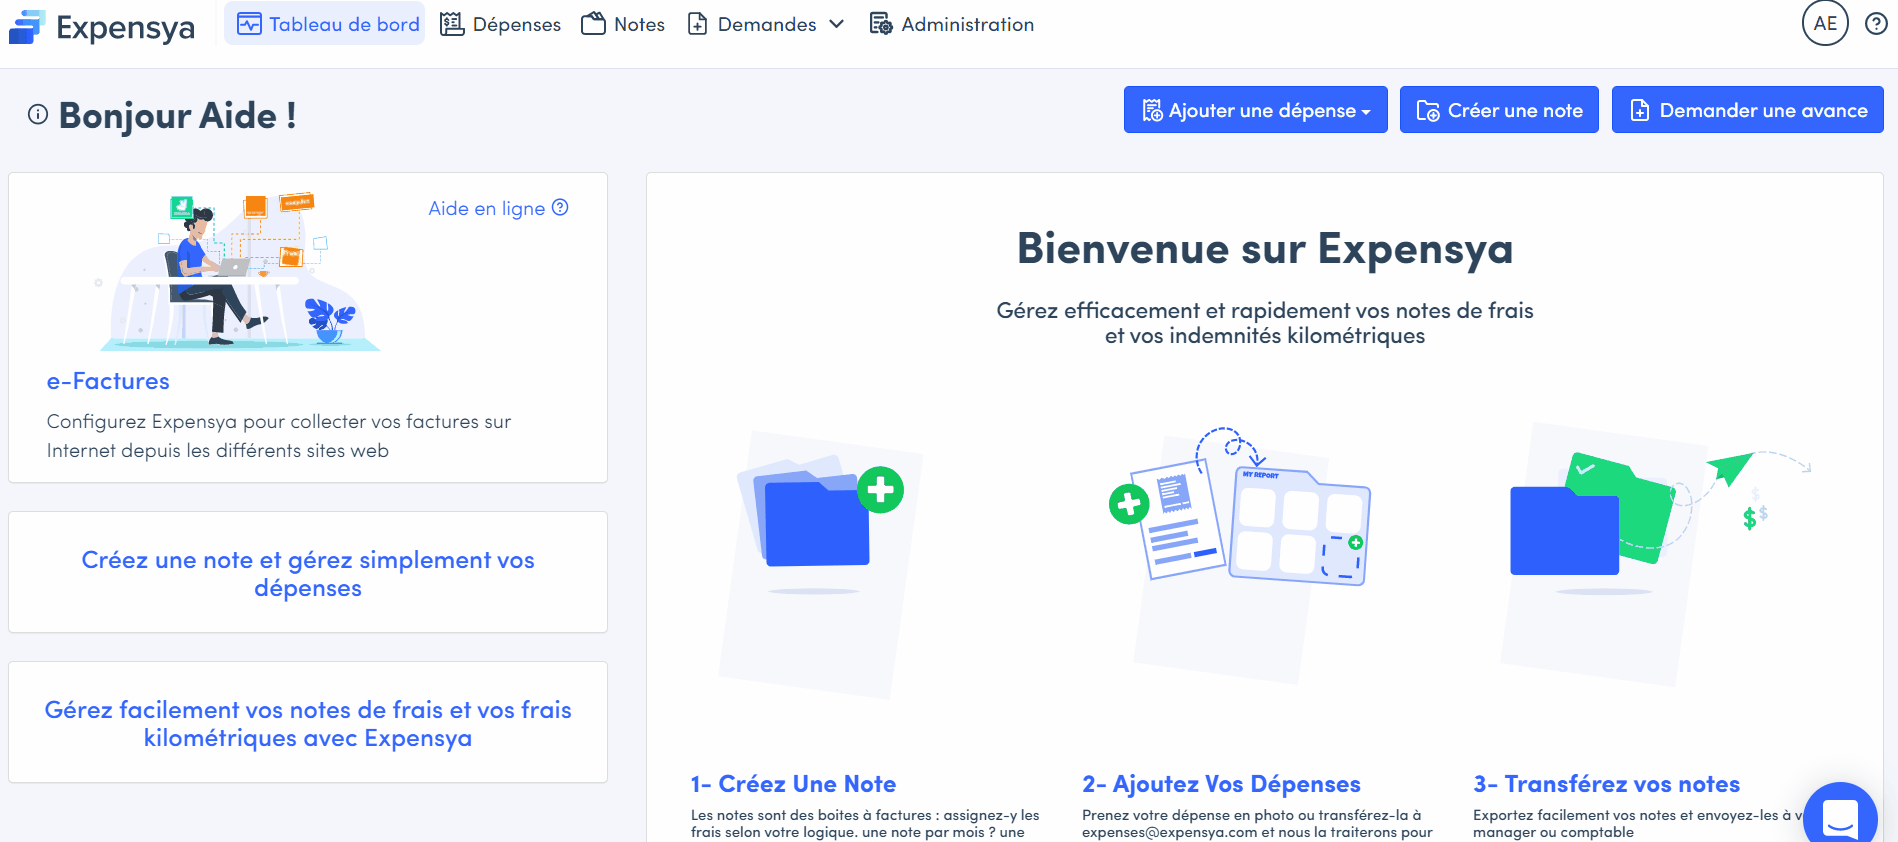1898x842 pixels.
Task: Open the Notes menu item
Action: [x=623, y=24]
